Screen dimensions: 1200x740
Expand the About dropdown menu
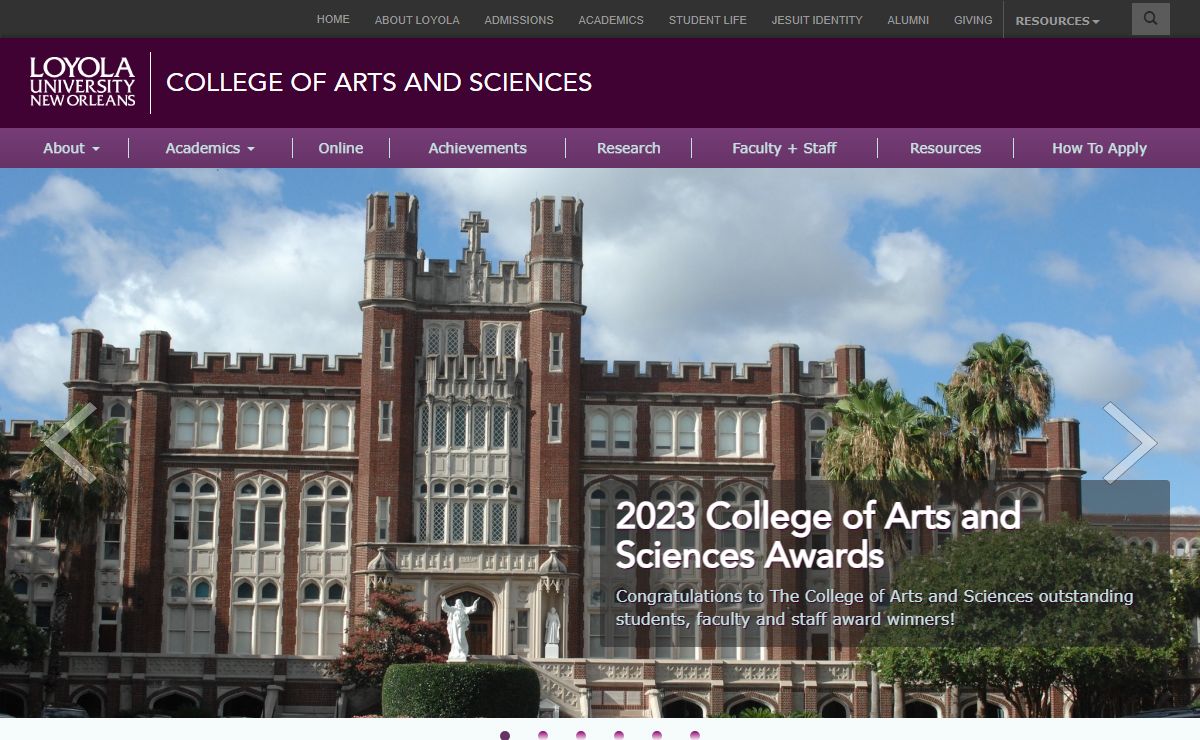(71, 148)
